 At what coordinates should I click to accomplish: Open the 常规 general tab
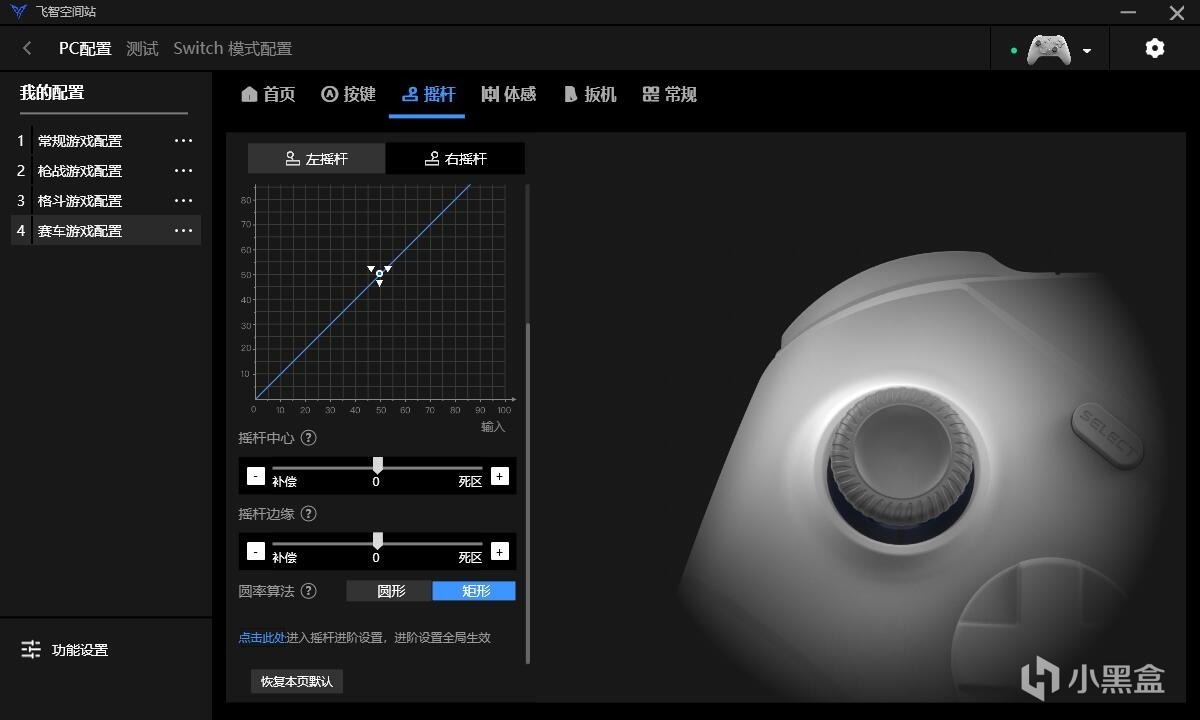pos(669,94)
